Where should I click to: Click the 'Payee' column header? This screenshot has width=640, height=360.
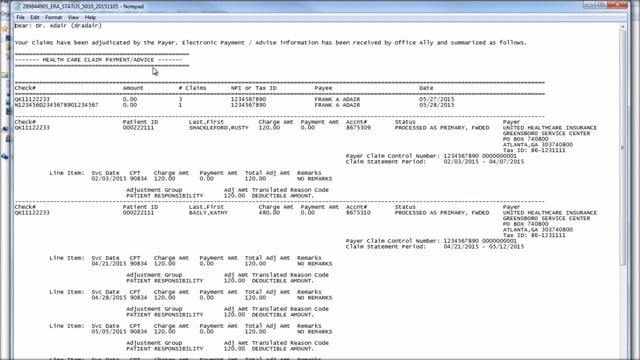point(323,88)
